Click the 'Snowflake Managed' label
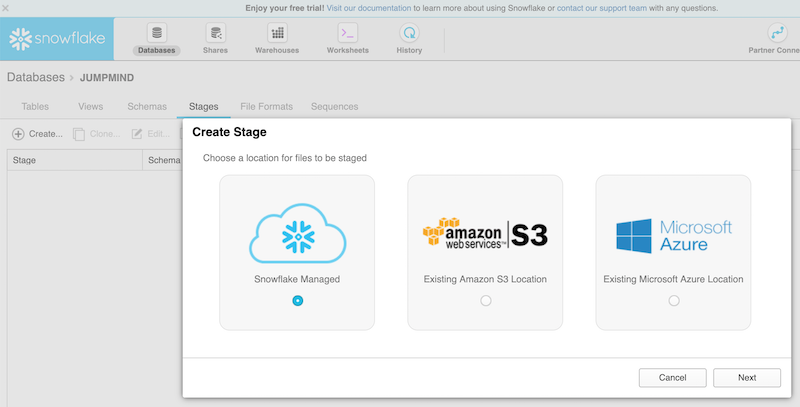 pos(297,279)
